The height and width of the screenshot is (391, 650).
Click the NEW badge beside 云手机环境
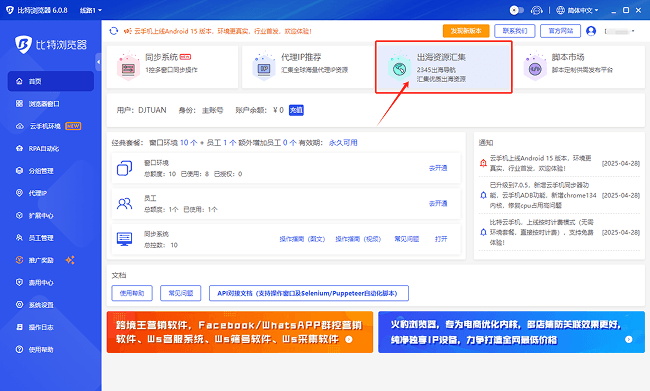[73, 126]
